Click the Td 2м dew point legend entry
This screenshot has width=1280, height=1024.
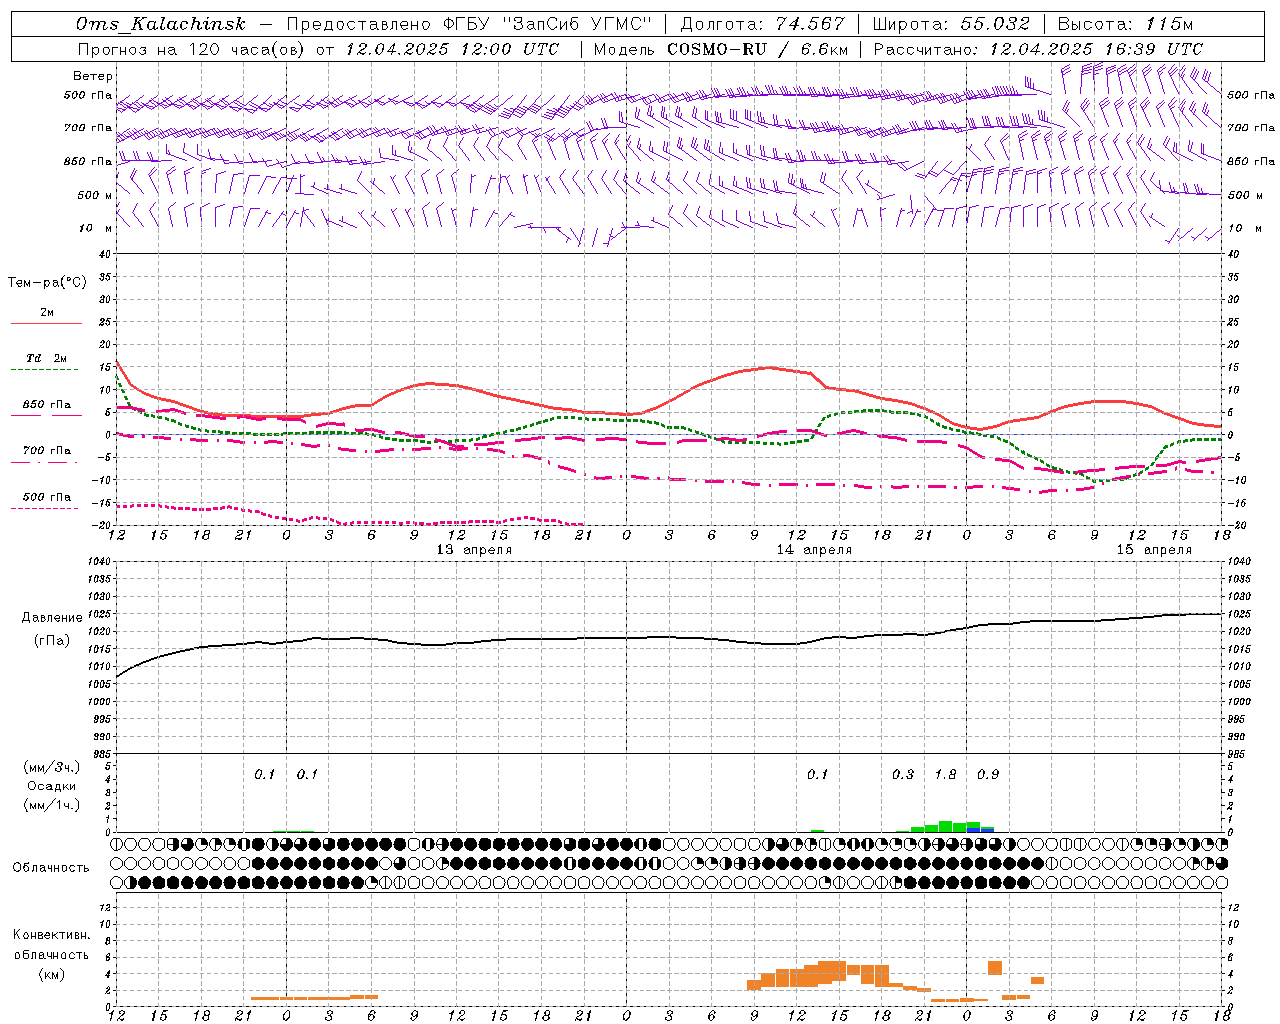47,358
